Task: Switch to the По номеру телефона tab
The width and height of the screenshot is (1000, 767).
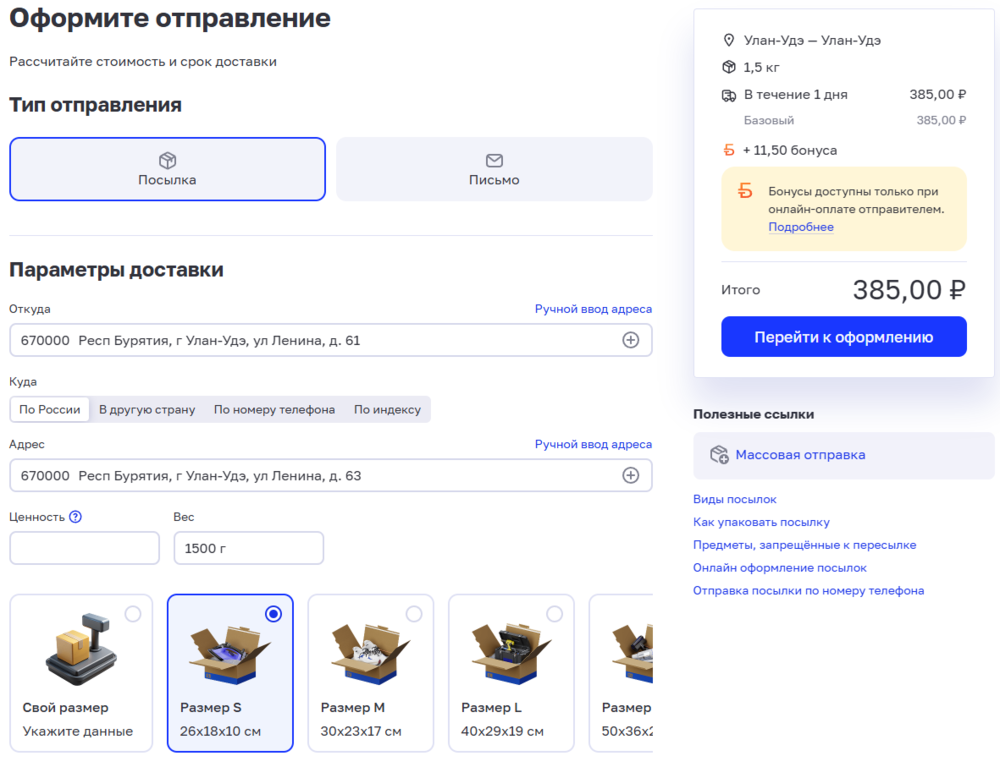Action: pyautogui.click(x=274, y=409)
